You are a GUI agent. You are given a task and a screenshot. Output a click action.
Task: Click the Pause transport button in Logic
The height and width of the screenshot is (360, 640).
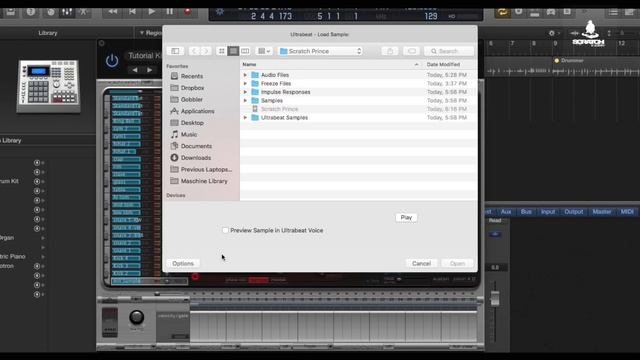[169, 11]
